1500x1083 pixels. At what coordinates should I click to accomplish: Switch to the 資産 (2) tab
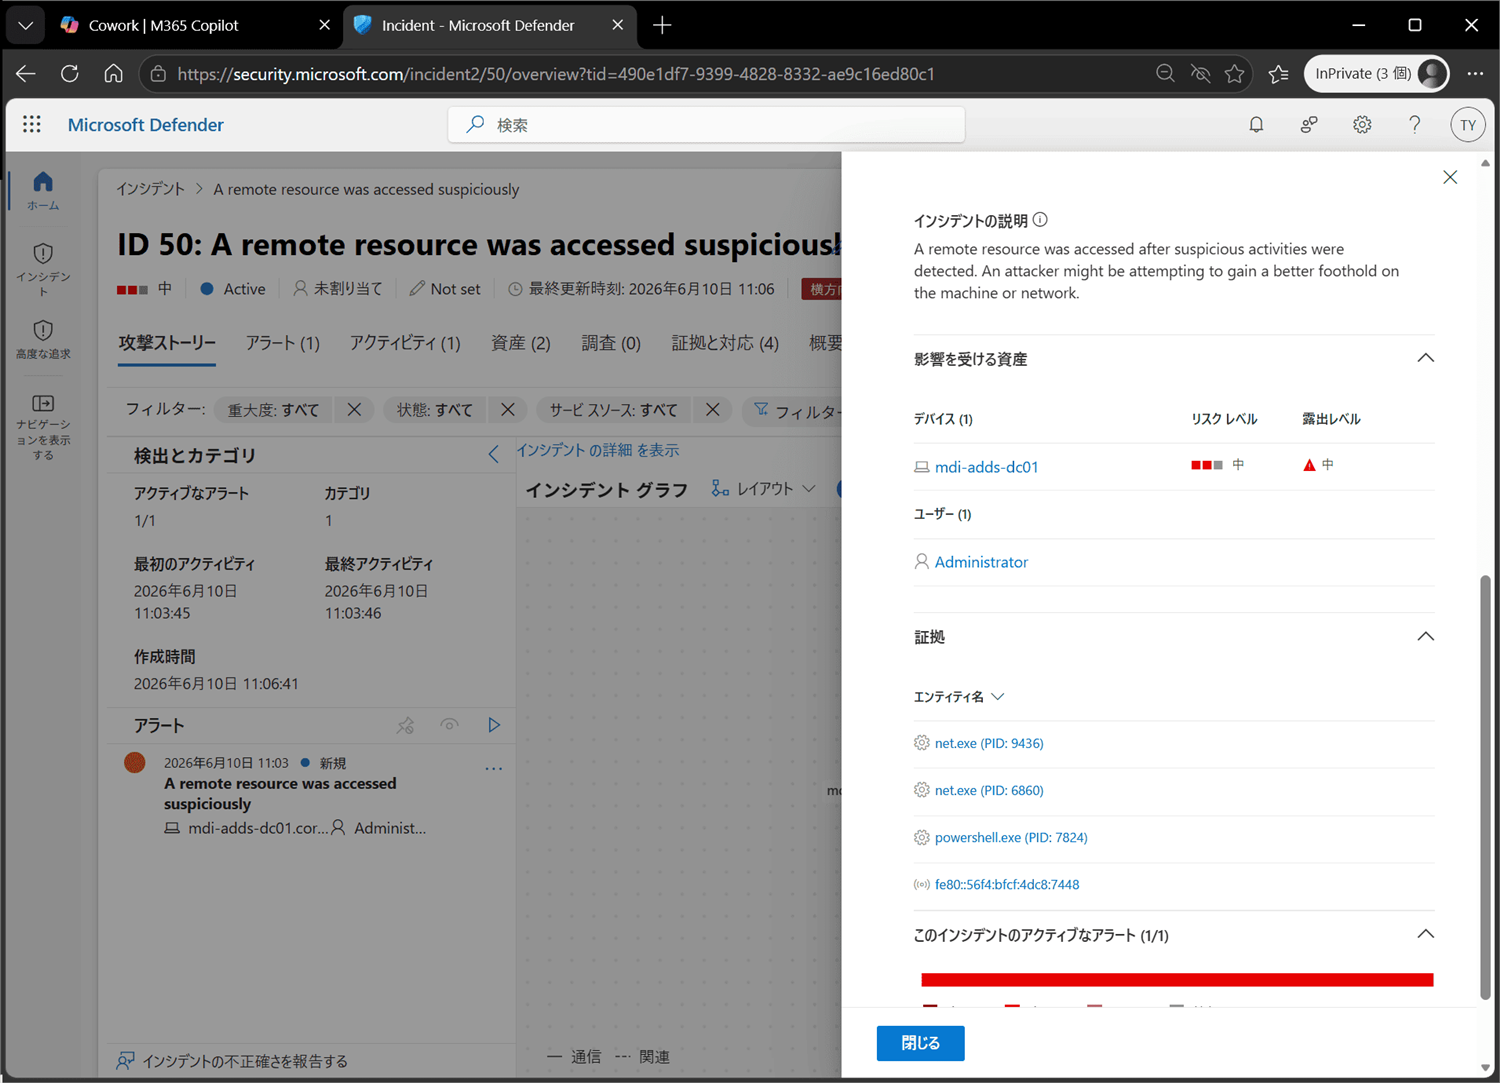pos(521,343)
